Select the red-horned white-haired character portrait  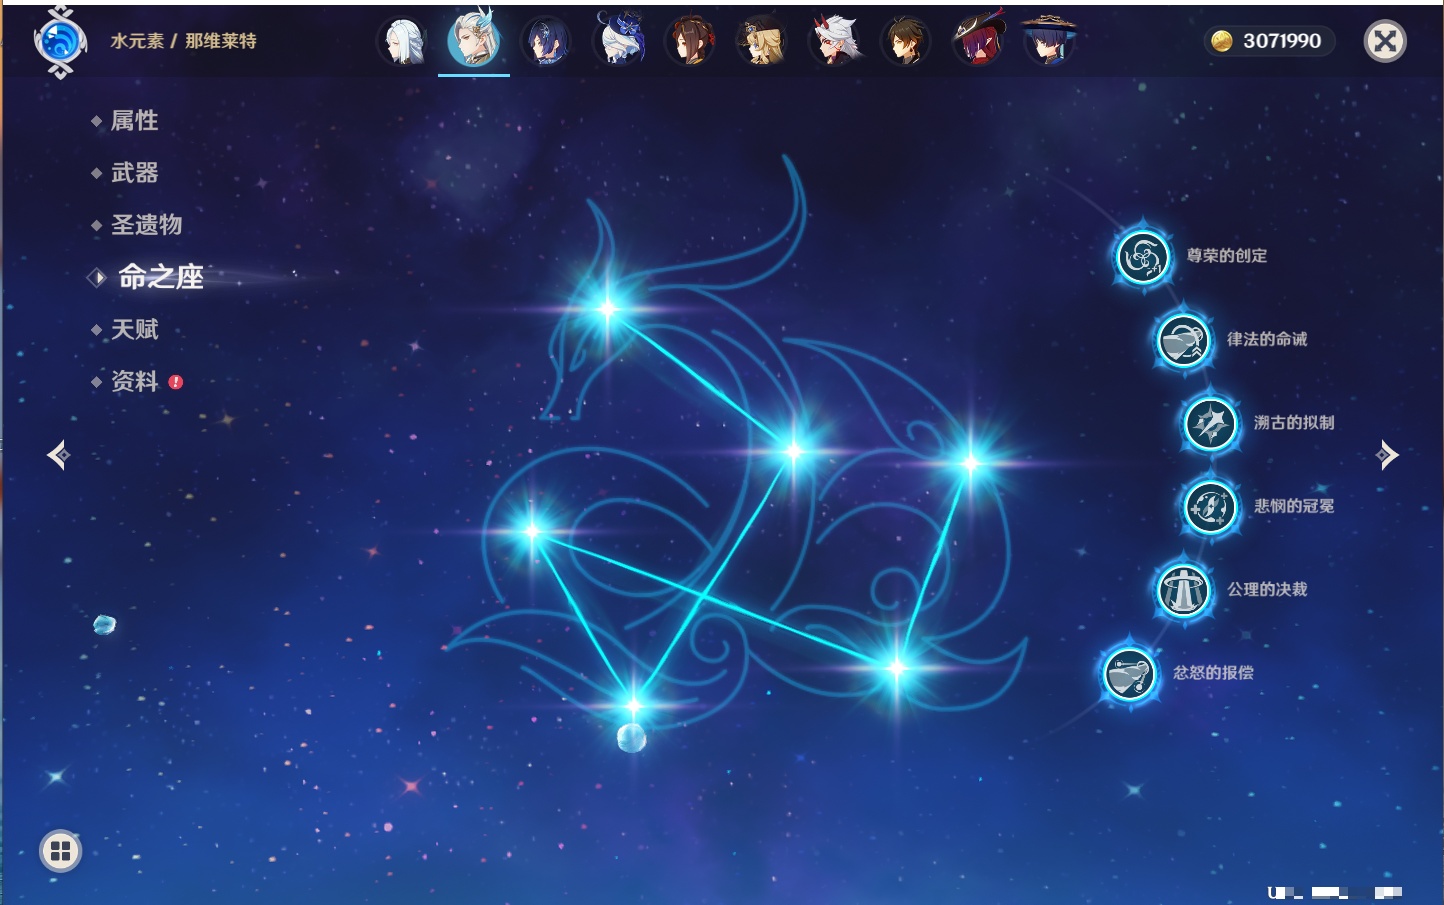834,42
